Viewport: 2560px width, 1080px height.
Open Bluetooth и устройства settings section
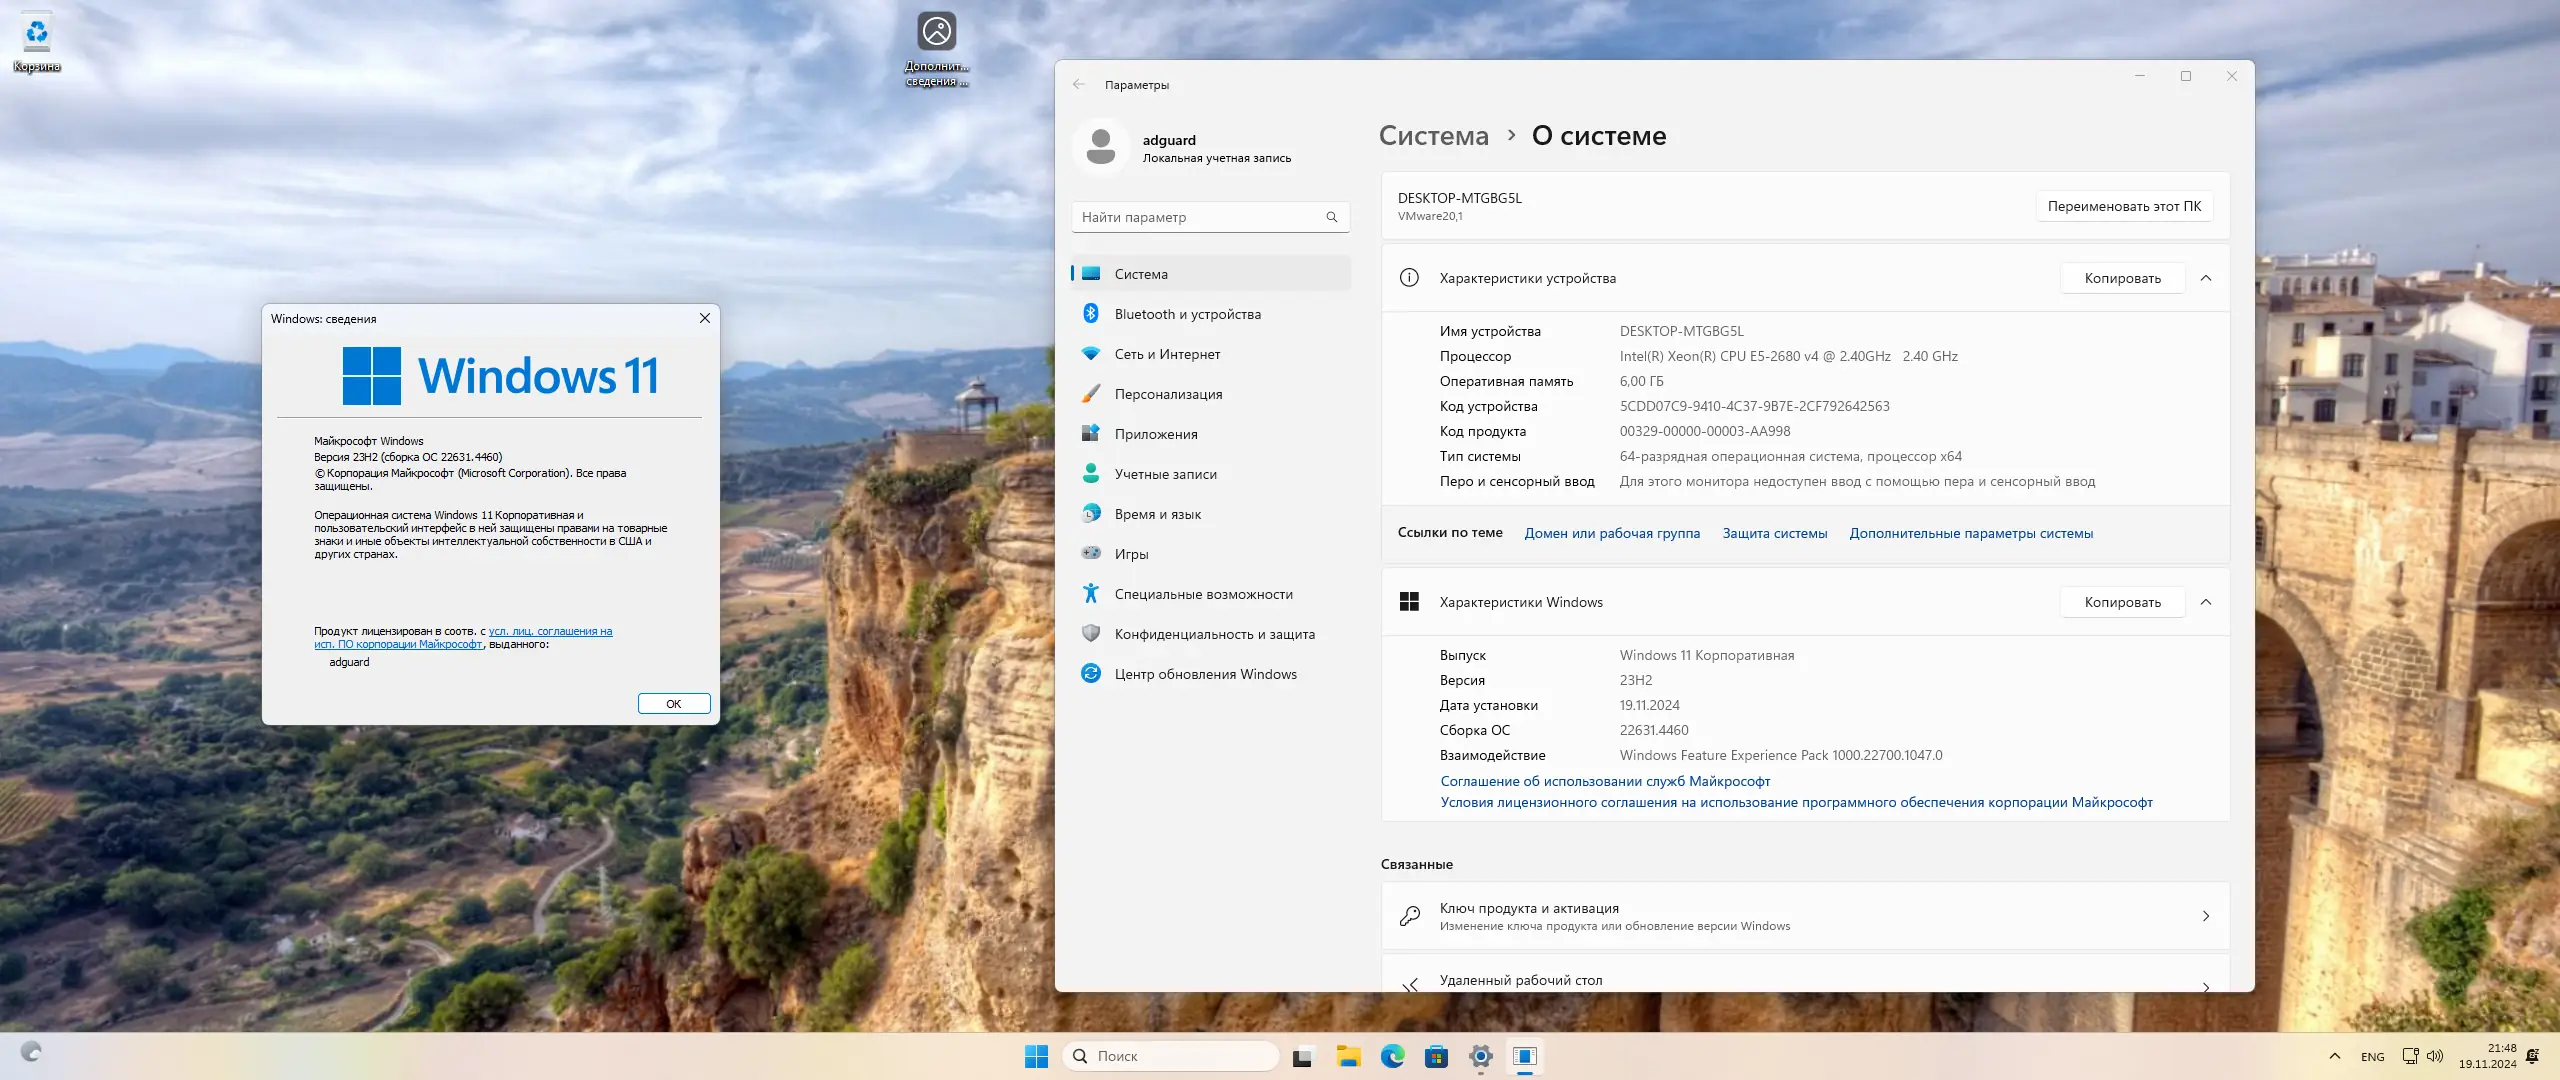pyautogui.click(x=1187, y=314)
